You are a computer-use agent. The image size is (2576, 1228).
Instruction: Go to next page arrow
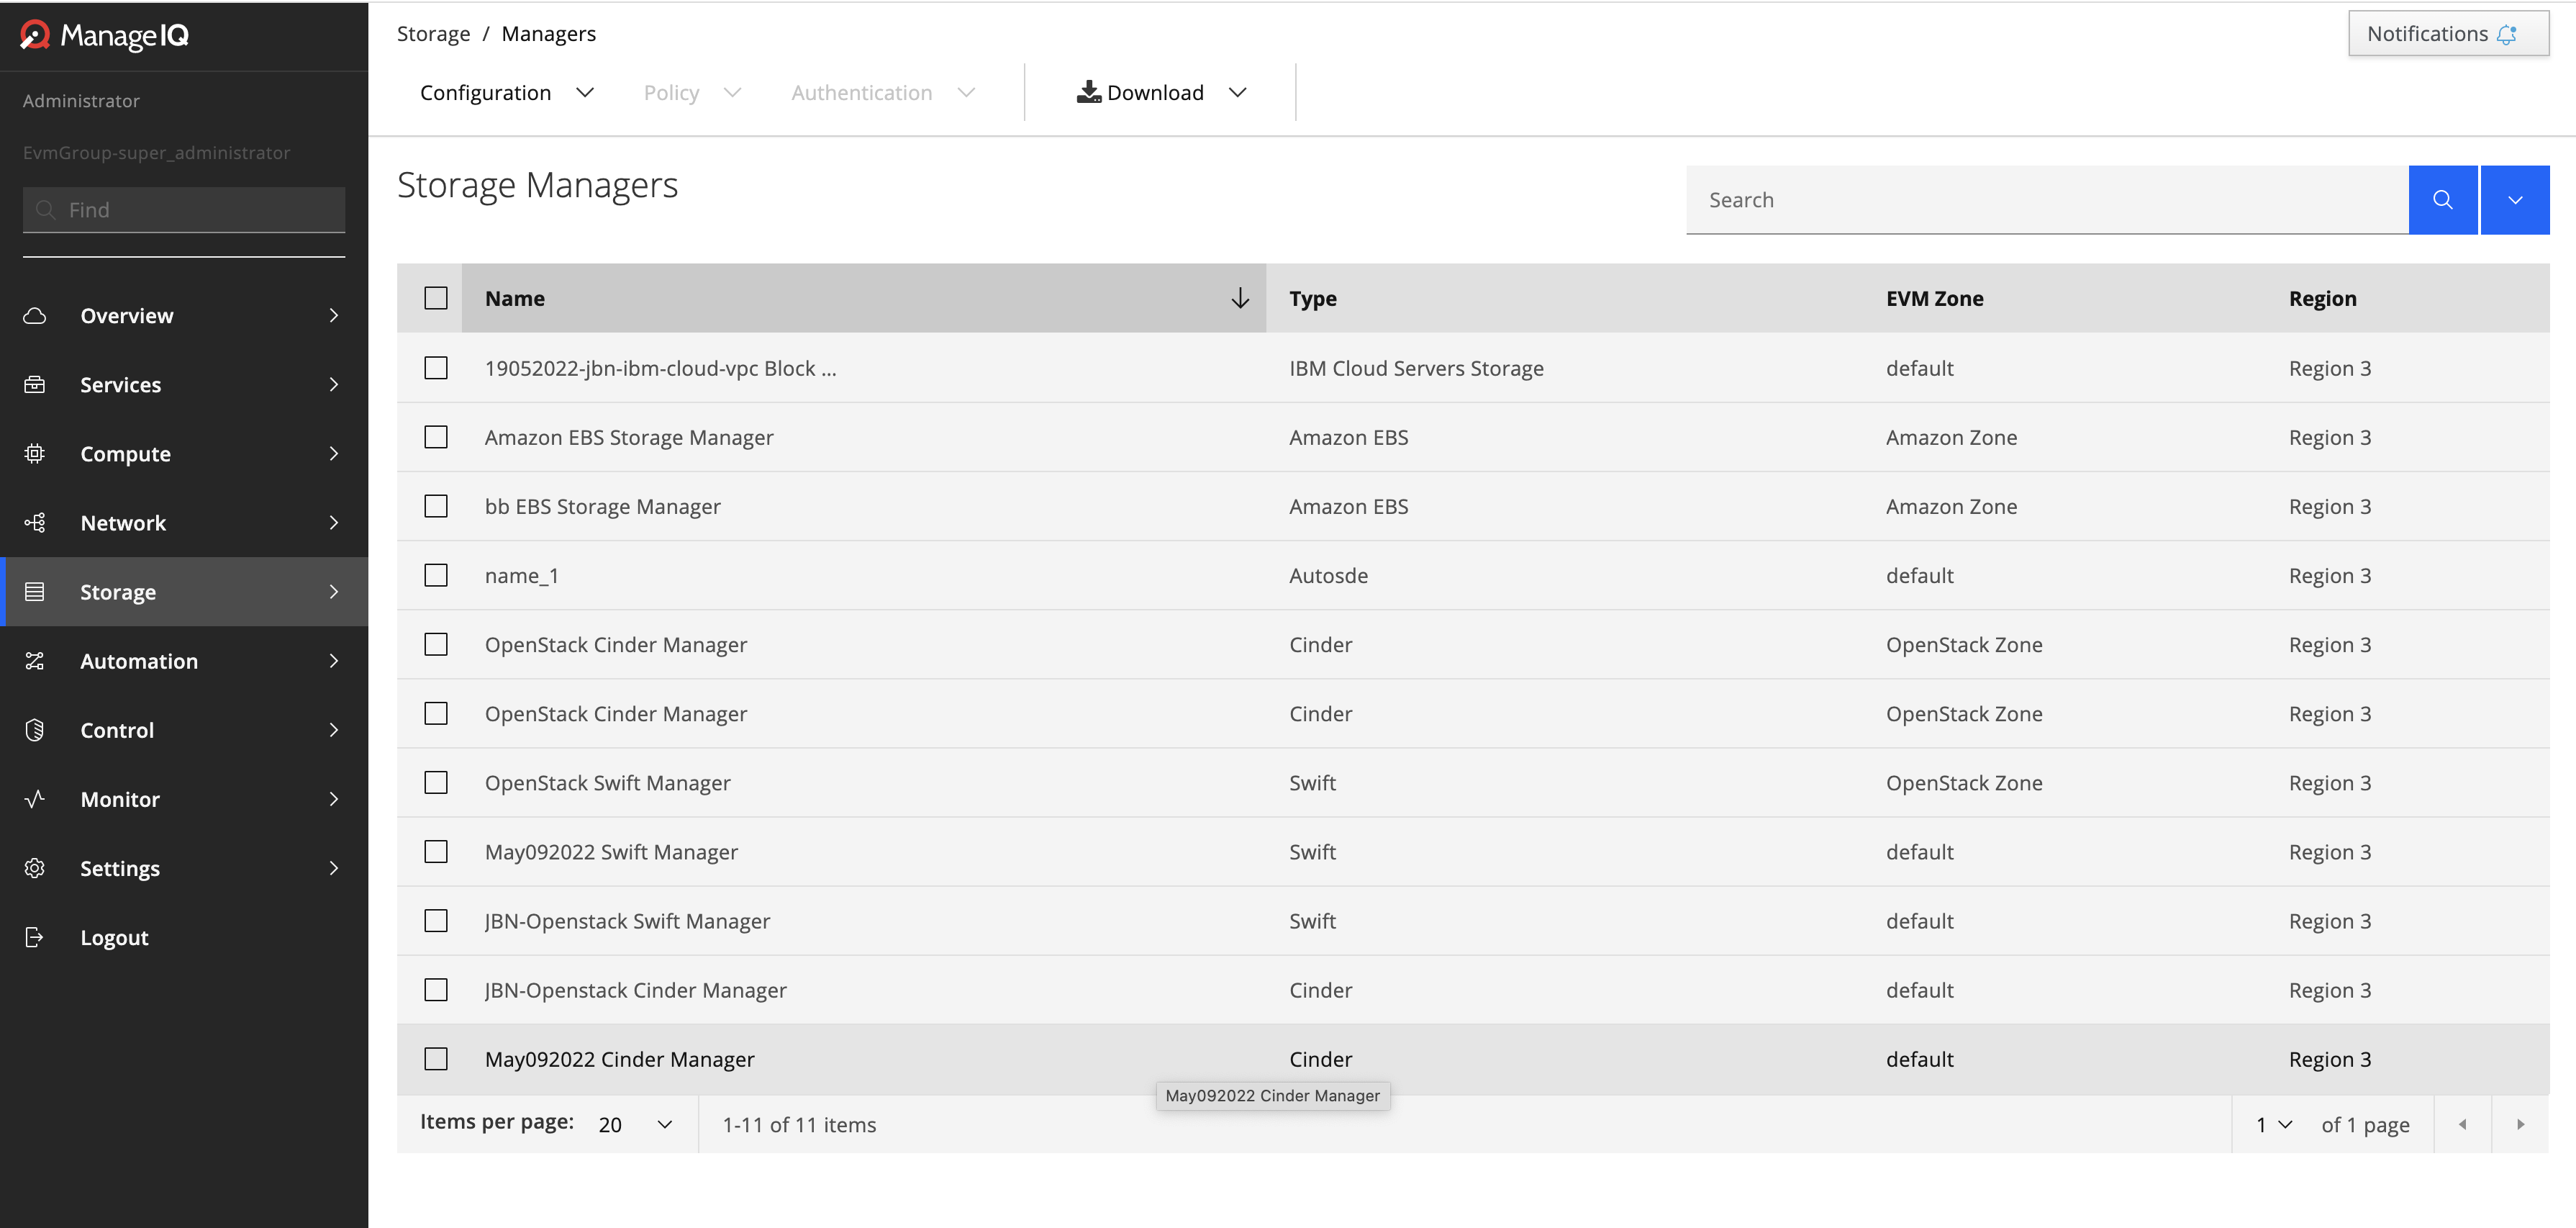tap(2520, 1125)
